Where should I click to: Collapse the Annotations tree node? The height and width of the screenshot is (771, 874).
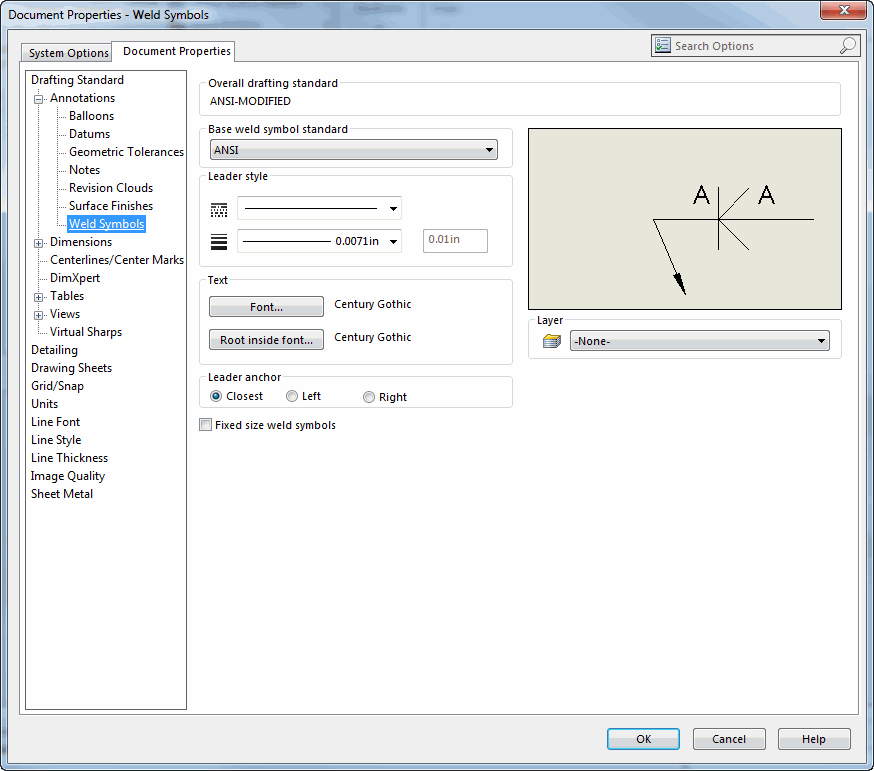click(x=38, y=99)
